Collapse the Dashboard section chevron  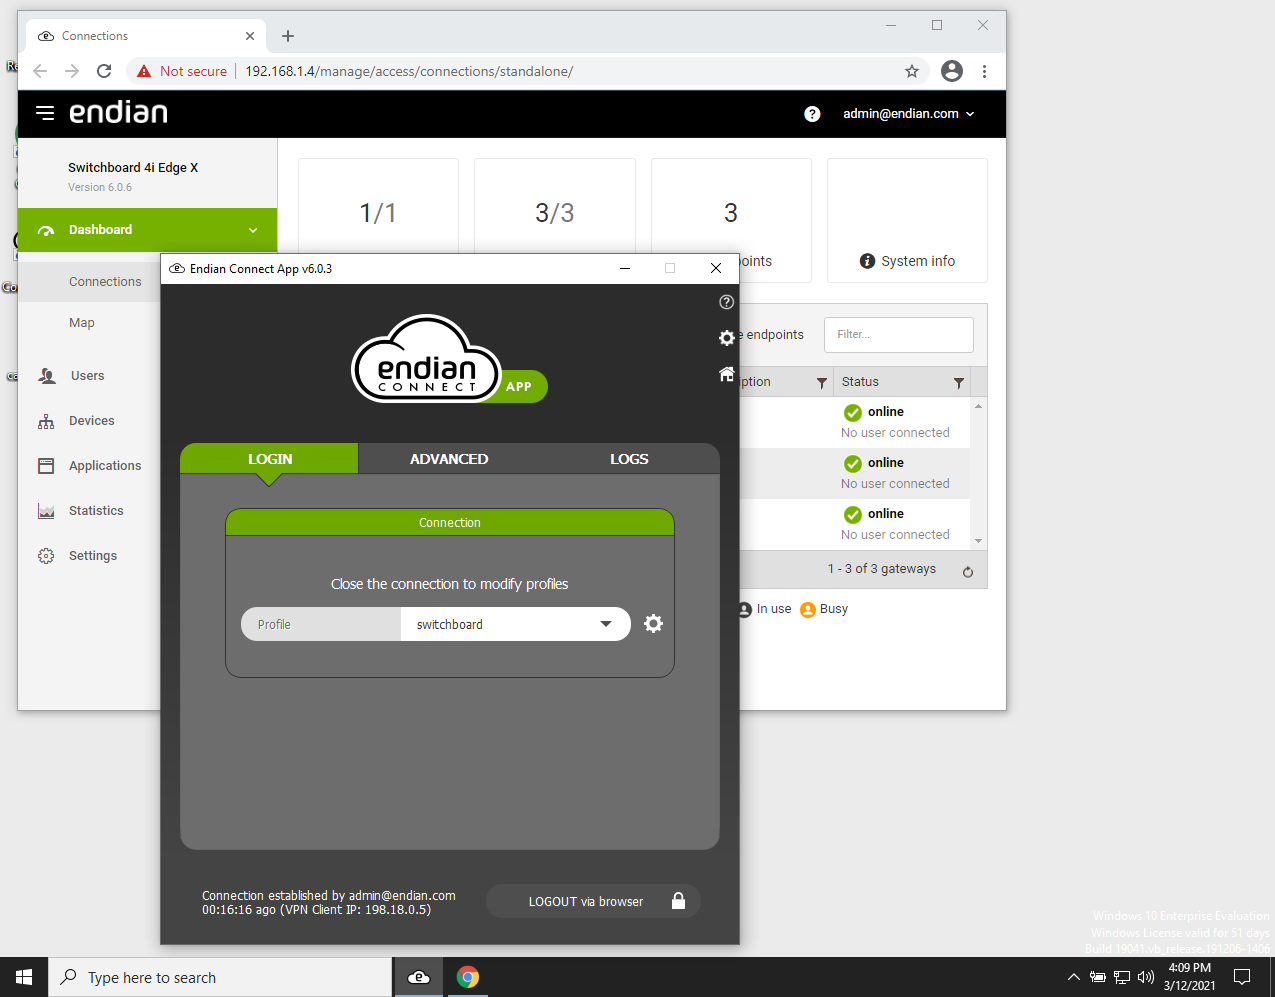(x=253, y=230)
